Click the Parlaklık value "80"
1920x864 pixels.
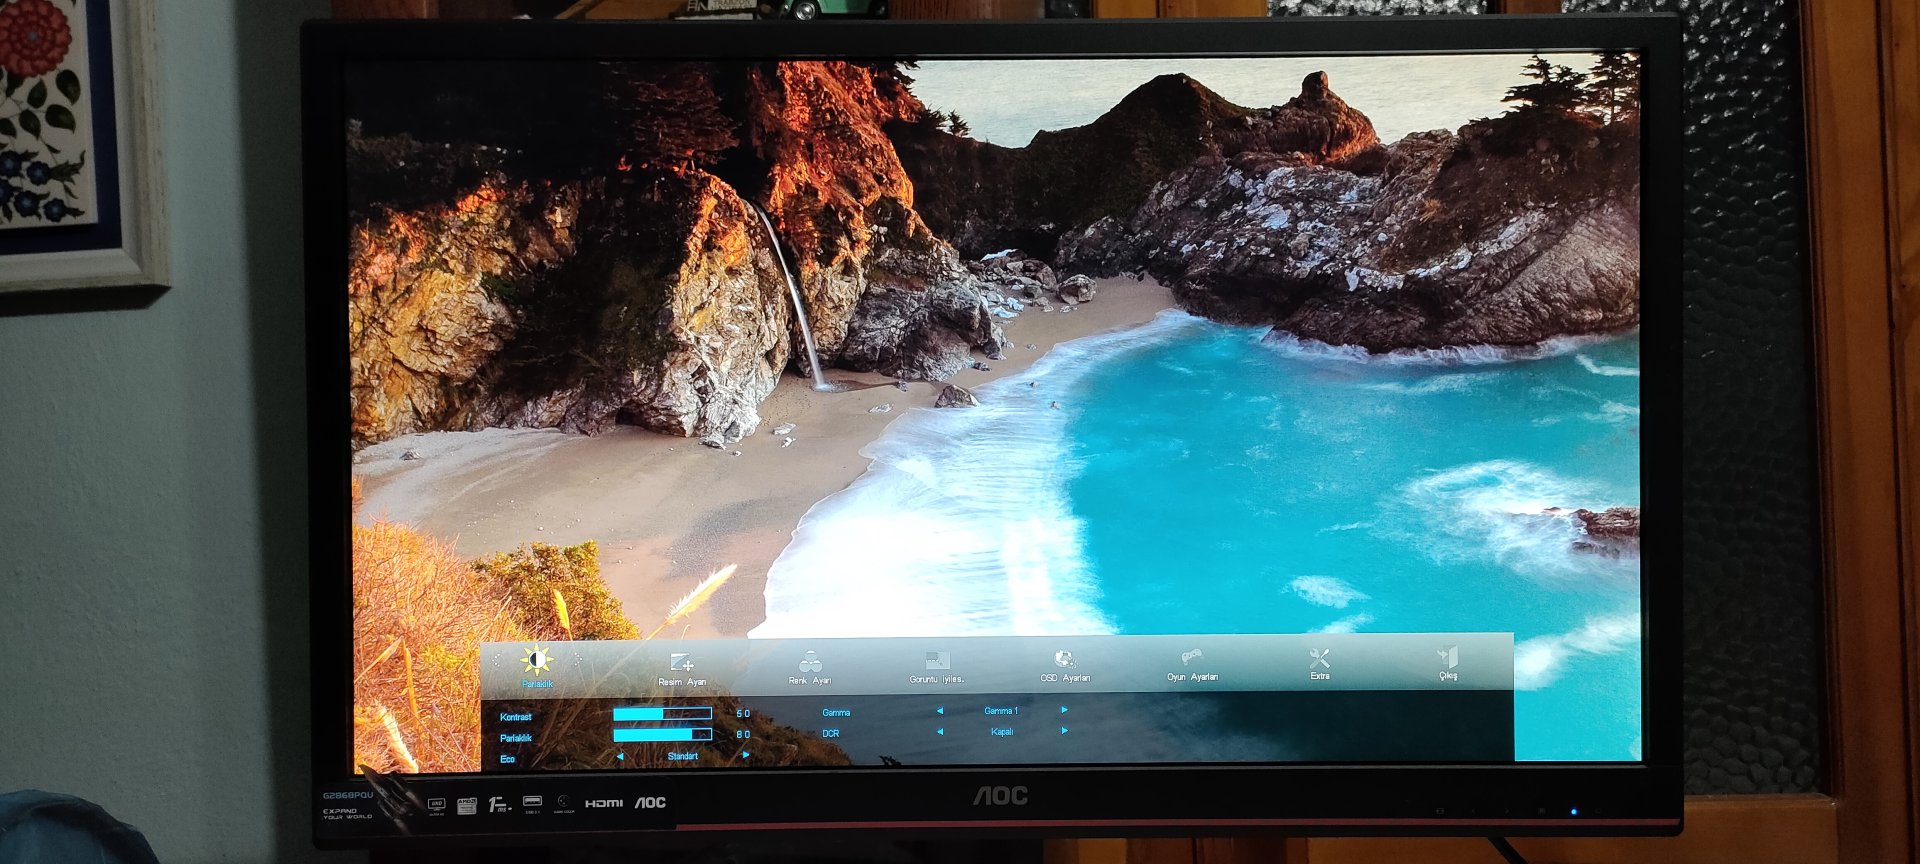(743, 735)
